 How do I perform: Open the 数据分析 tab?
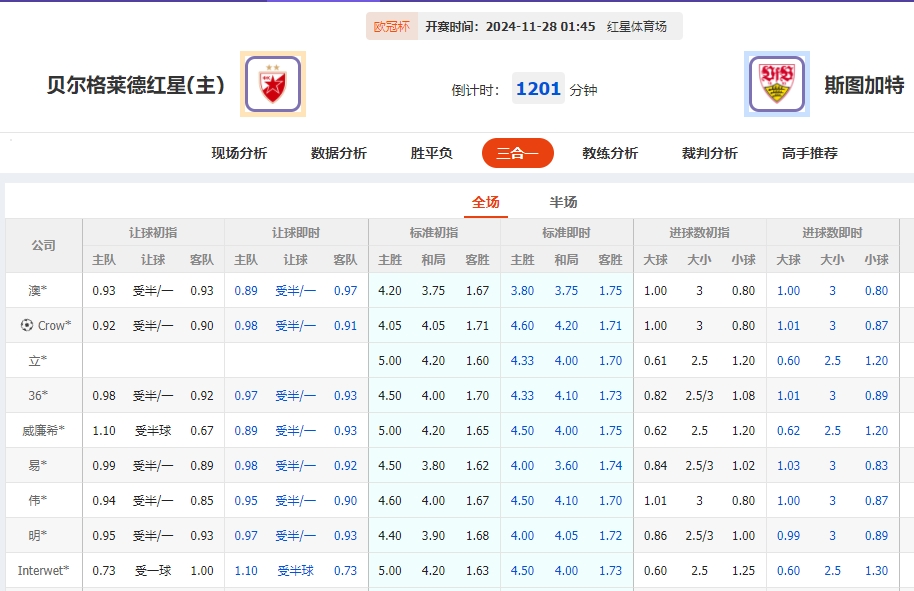pos(339,152)
